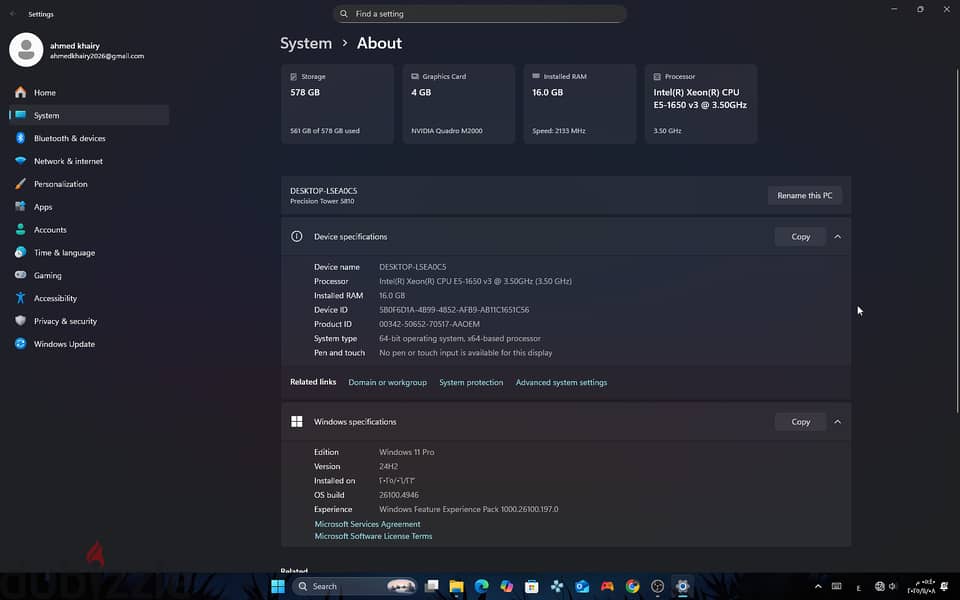960x600 pixels.
Task: Click the taskbar volume icon
Action: (x=892, y=587)
